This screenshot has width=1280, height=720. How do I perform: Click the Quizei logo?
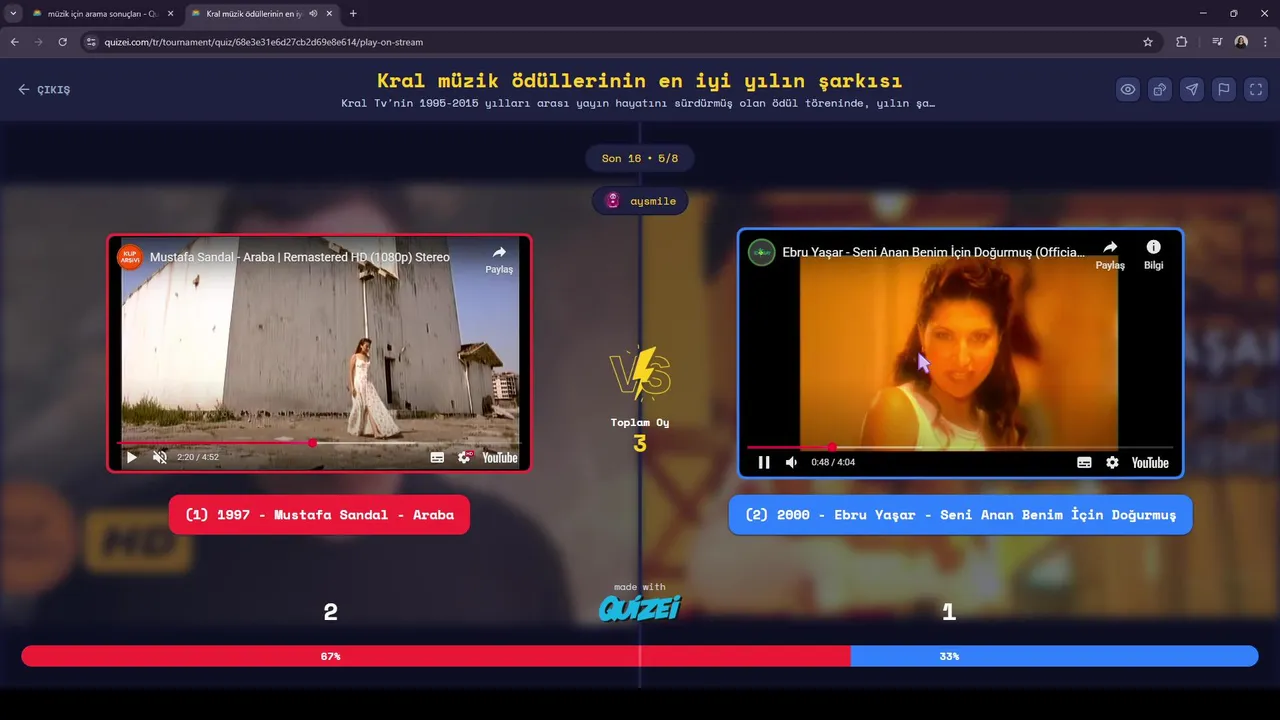pos(640,607)
